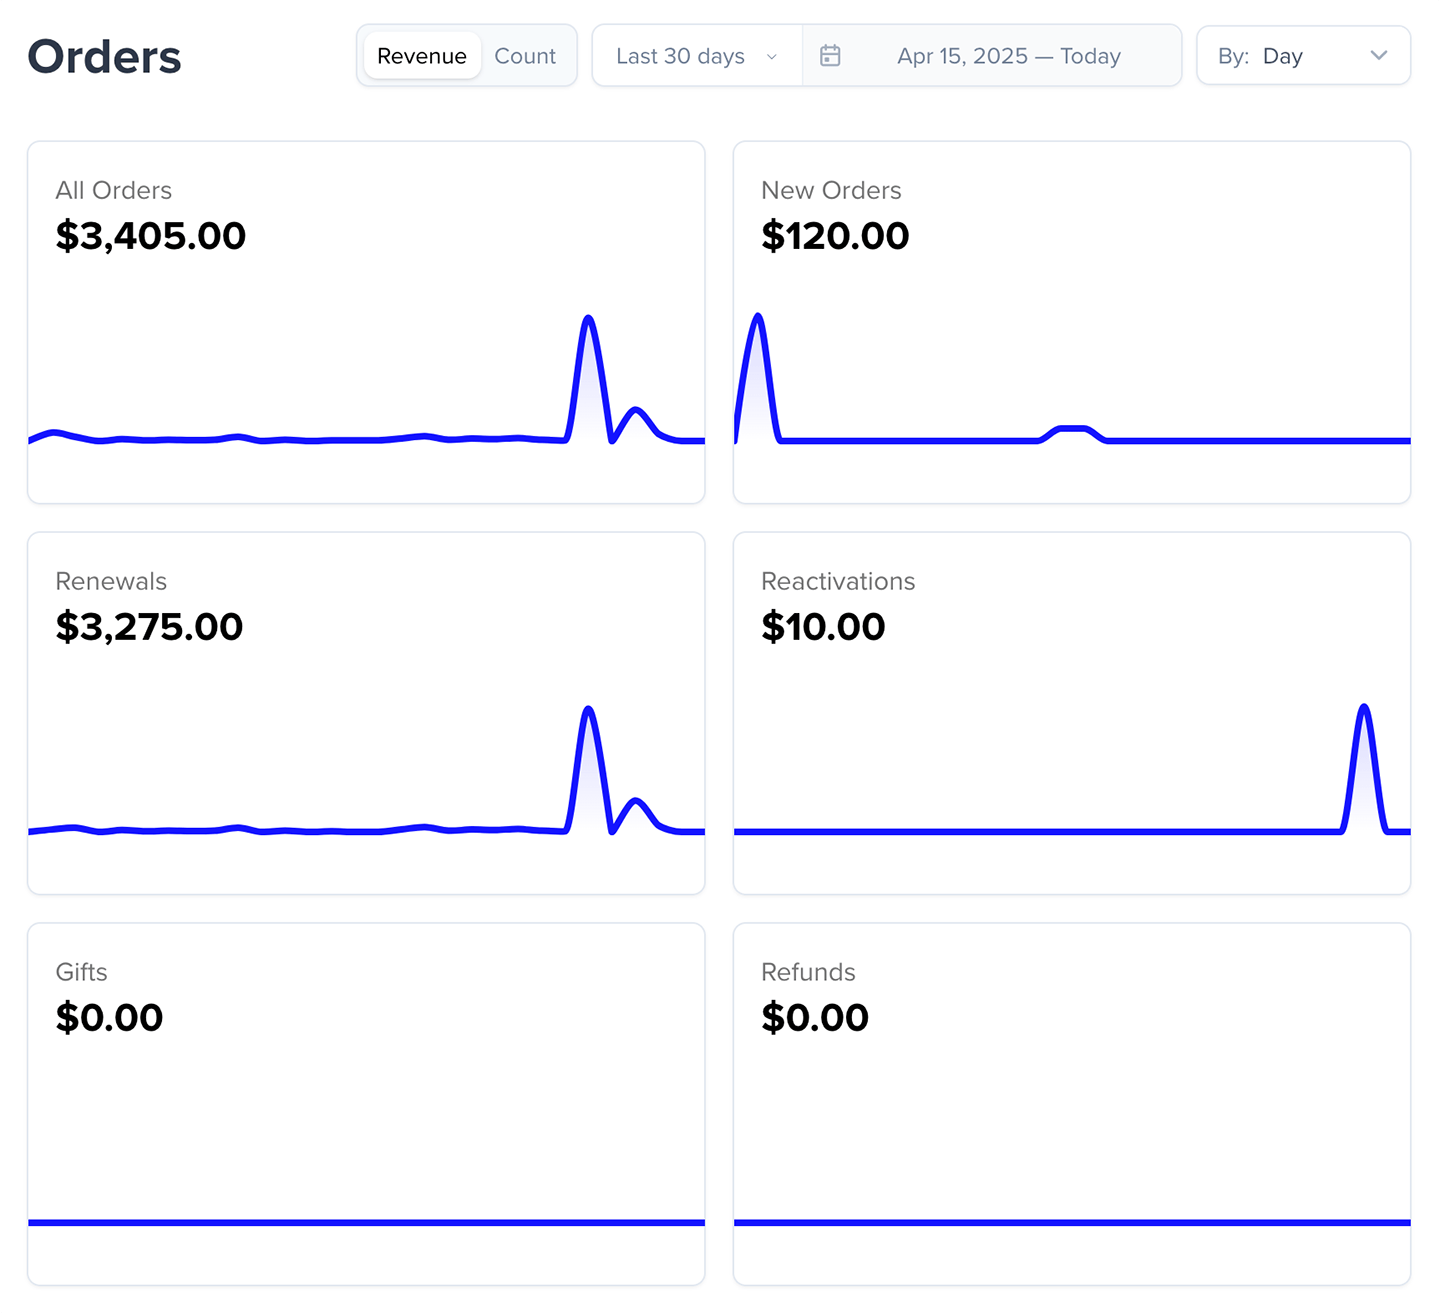Screen dimensions: 1440x1313
Task: Click the chevron on Last 30 days selector
Action: coord(771,57)
